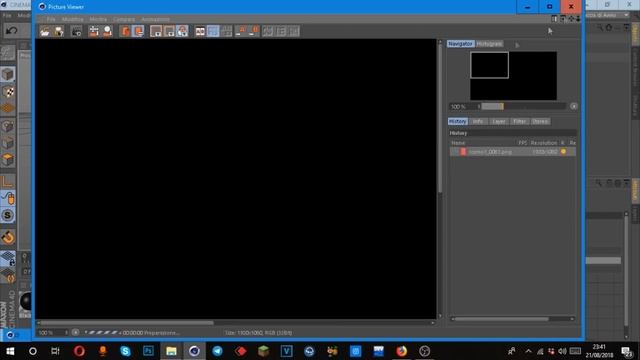
Task: Open image icon in Picture Viewer toolbar
Action: (45, 31)
